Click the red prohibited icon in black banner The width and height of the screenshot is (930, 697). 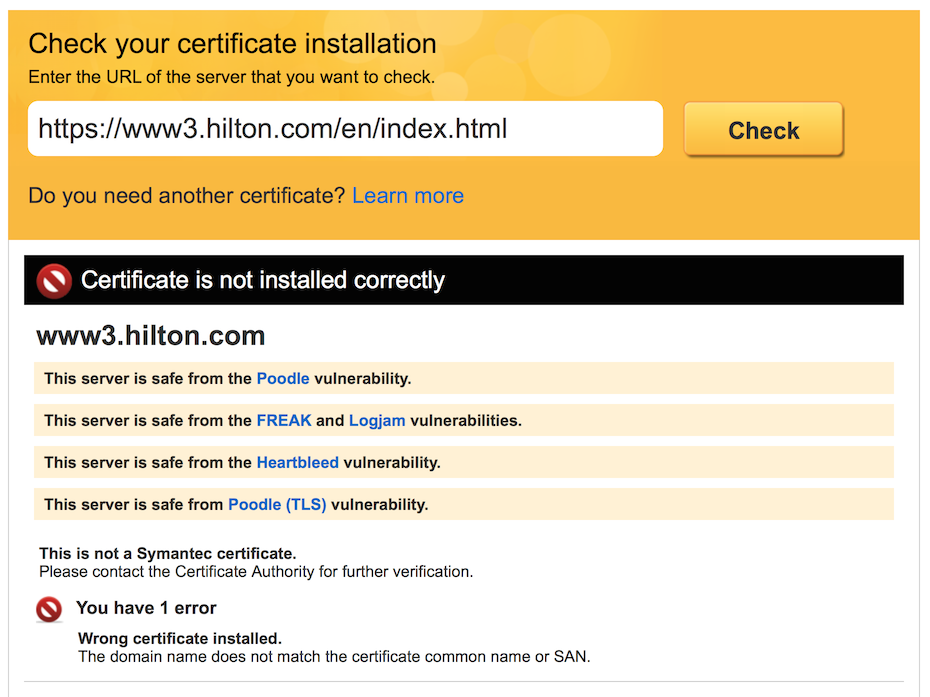click(x=54, y=281)
